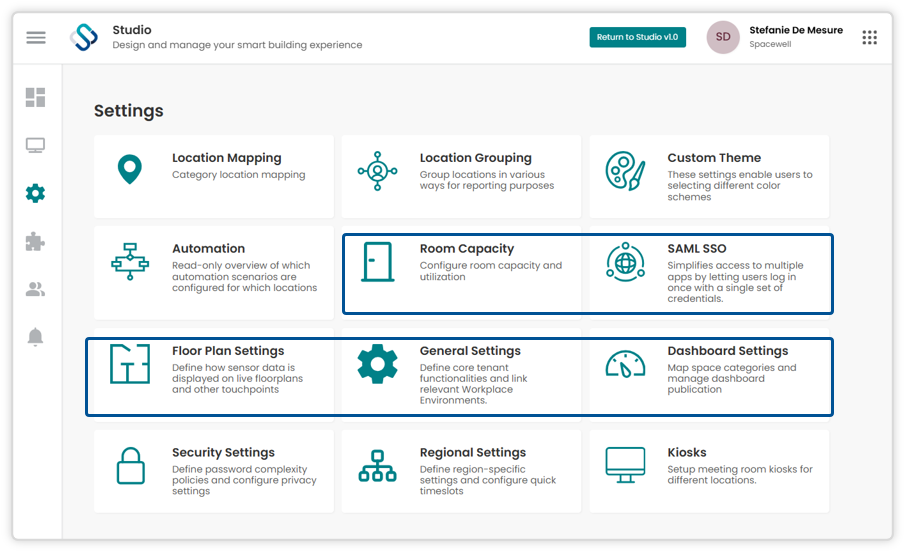Open Location Mapping title
Viewport: 905px width, 552px height.
coord(227,158)
